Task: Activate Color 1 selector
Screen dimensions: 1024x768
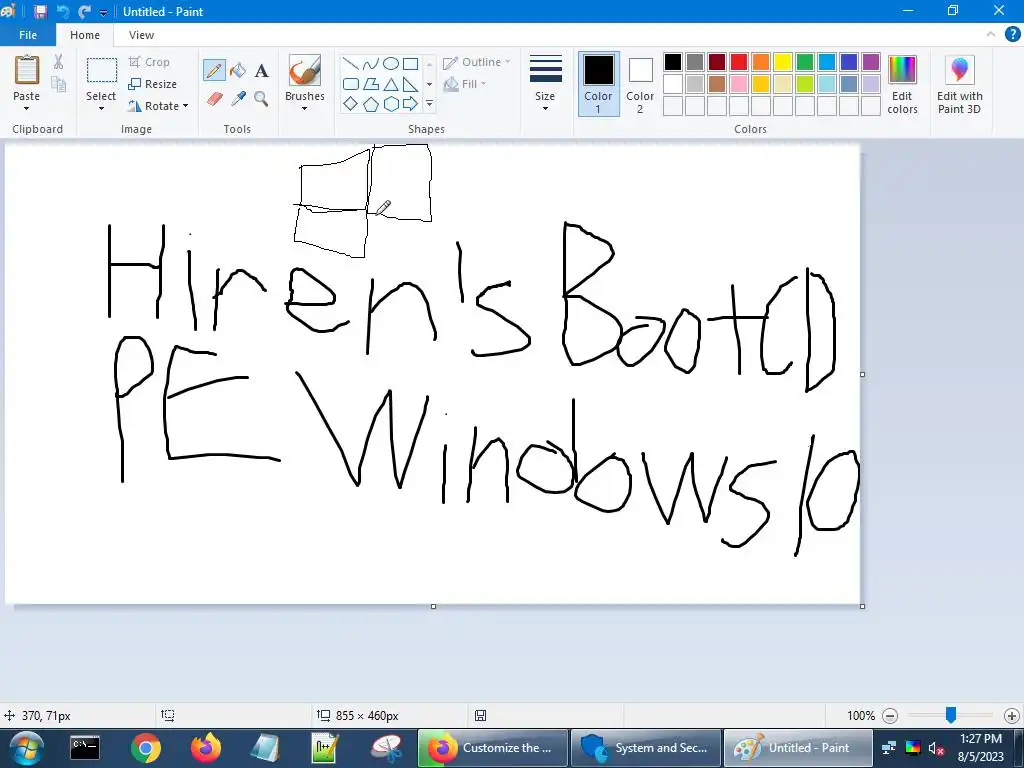Action: (598, 84)
